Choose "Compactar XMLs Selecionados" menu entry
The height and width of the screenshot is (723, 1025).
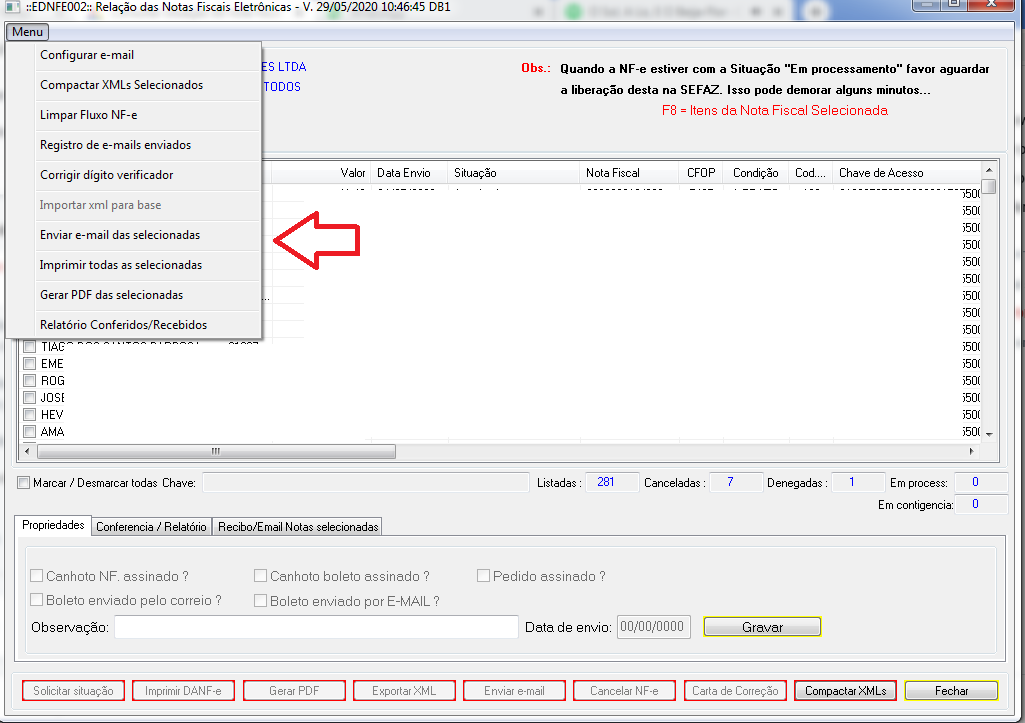(x=121, y=85)
